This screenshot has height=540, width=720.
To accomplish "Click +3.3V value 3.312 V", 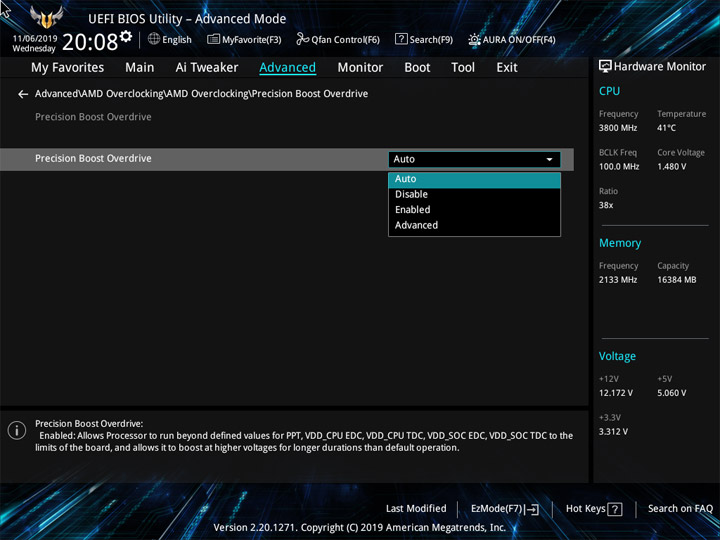I will [x=613, y=432].
